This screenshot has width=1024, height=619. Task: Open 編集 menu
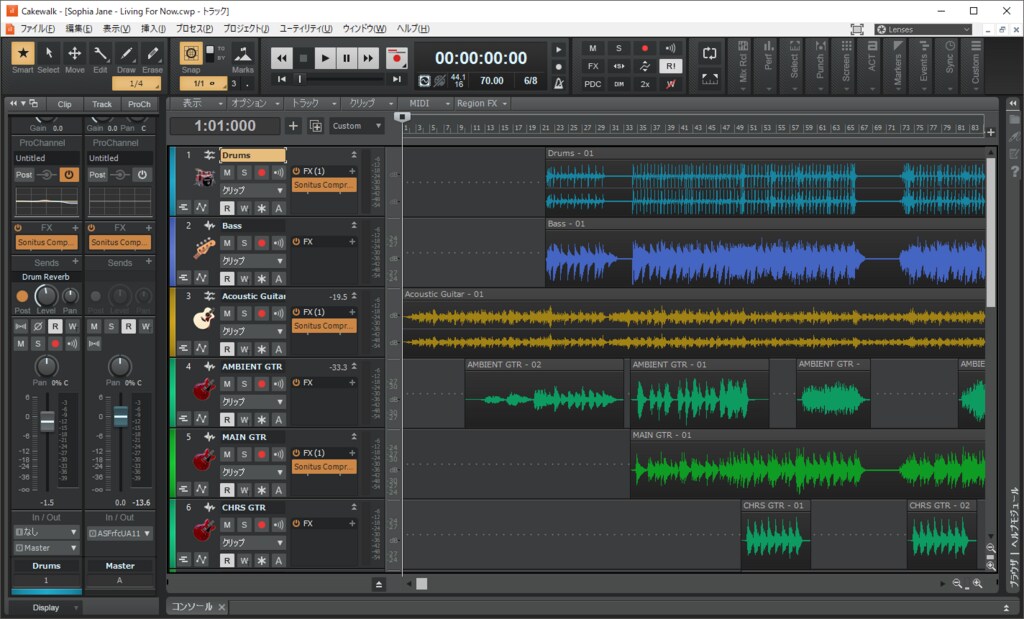tap(78, 29)
